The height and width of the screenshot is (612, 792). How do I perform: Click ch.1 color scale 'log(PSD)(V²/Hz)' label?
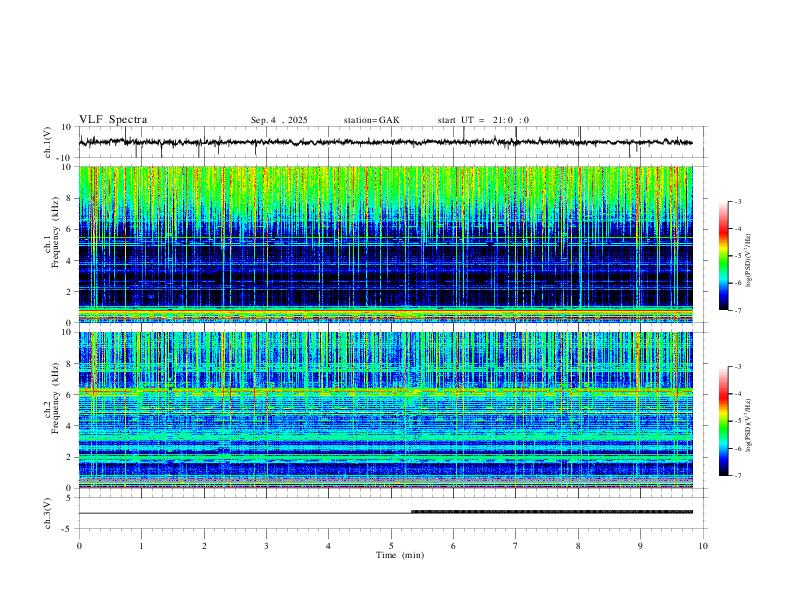pos(749,261)
